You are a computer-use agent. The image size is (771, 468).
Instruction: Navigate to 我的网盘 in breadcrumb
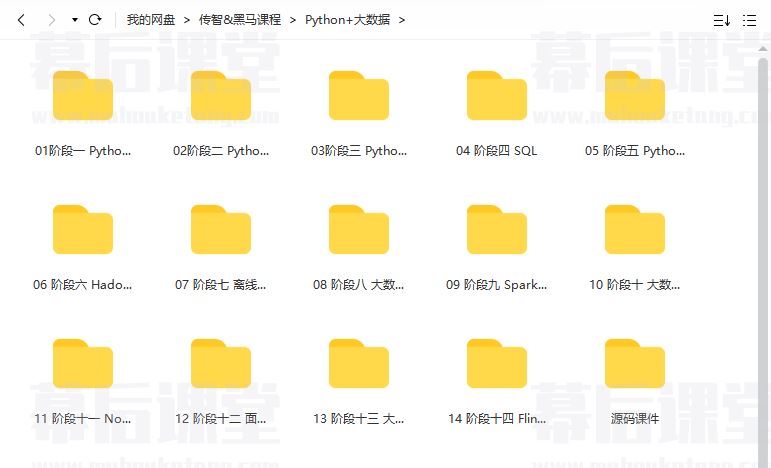pyautogui.click(x=150, y=20)
